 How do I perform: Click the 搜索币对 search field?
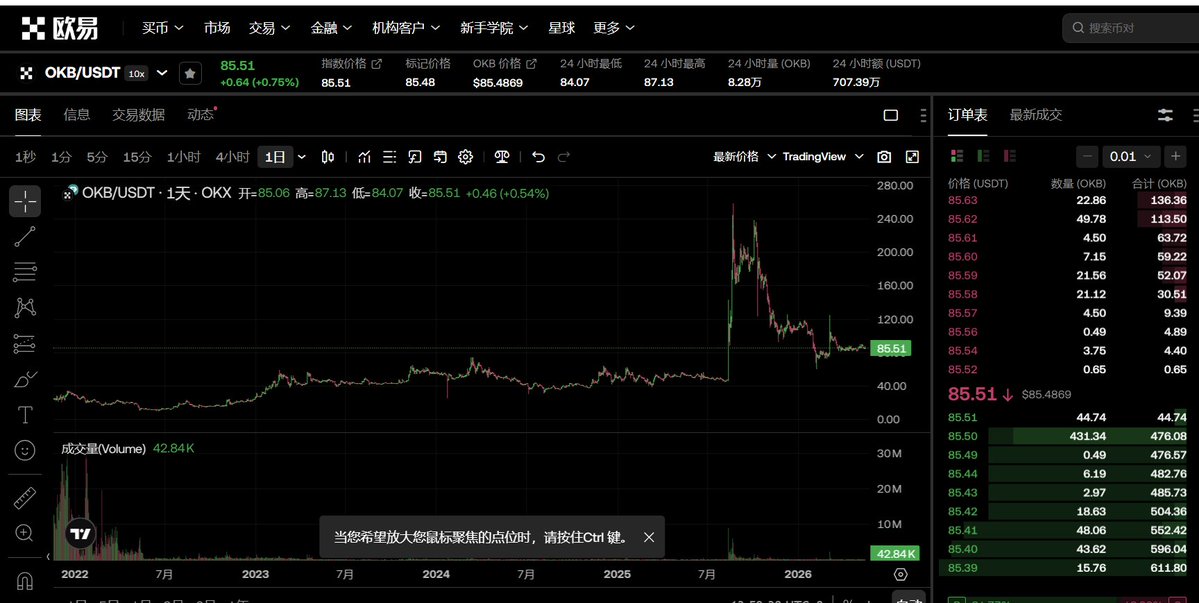1132,28
